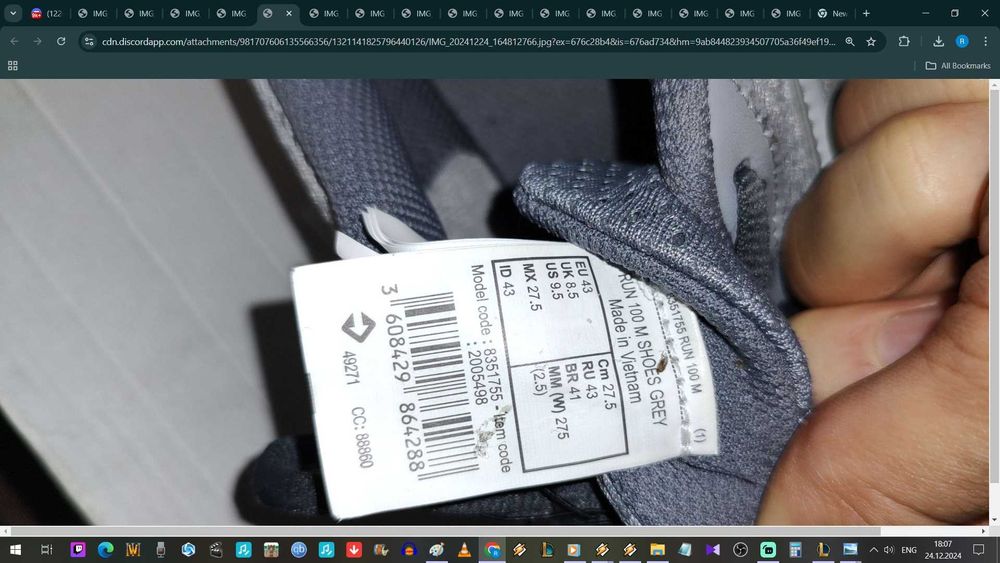This screenshot has height=563, width=1000.
Task: Open File Explorer from the taskbar
Action: pyautogui.click(x=658, y=550)
